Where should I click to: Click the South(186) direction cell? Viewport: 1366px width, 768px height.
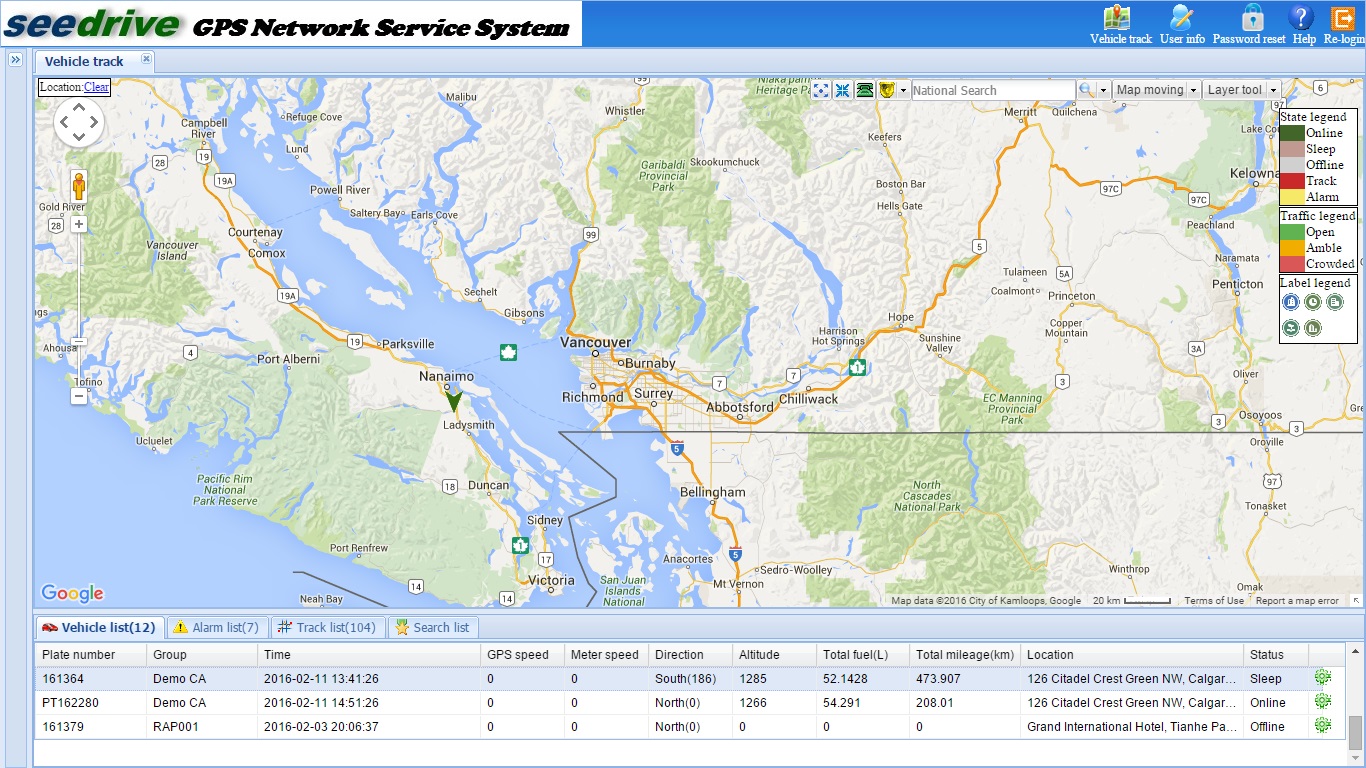click(689, 679)
